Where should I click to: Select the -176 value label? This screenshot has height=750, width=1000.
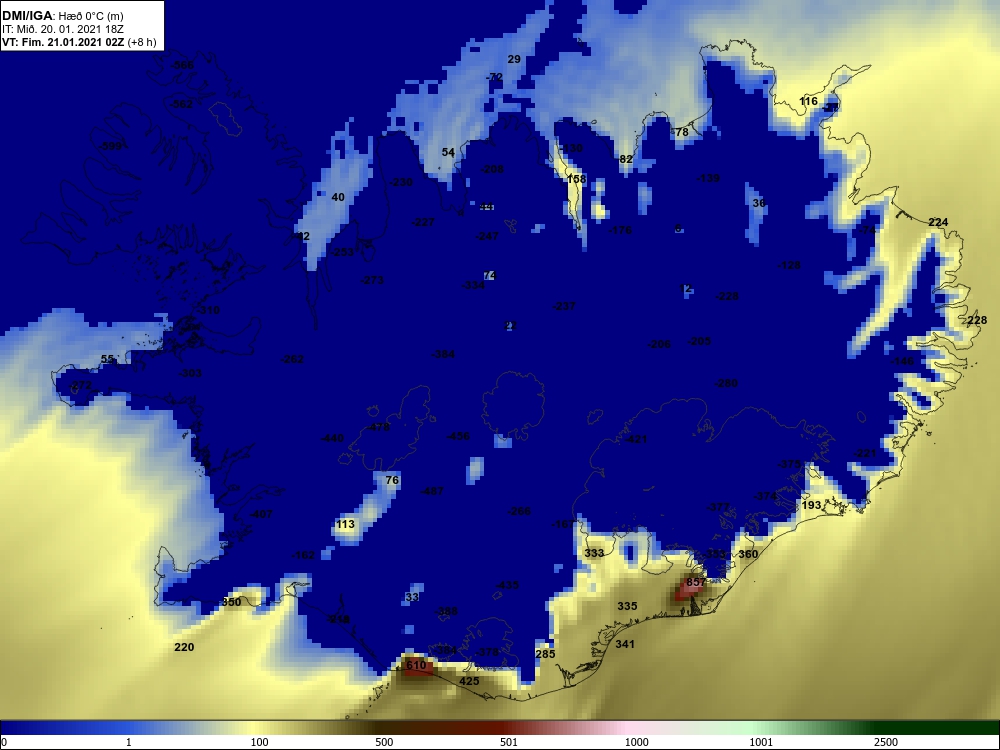click(620, 230)
